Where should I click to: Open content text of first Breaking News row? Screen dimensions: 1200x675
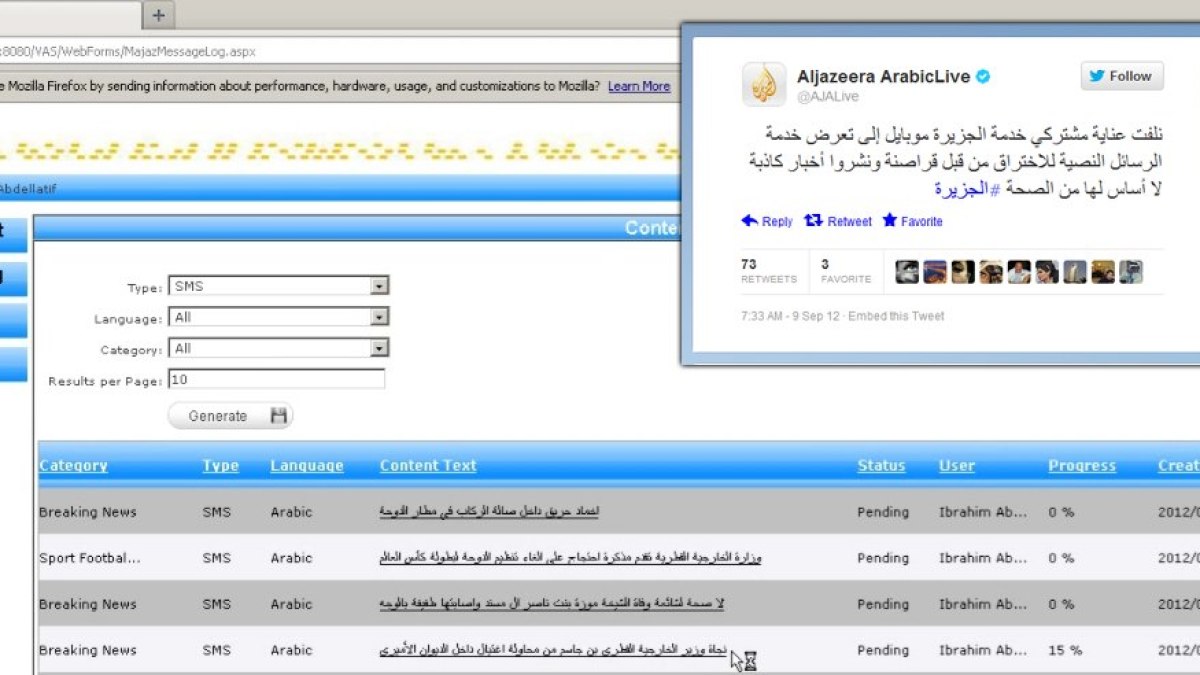[489, 512]
